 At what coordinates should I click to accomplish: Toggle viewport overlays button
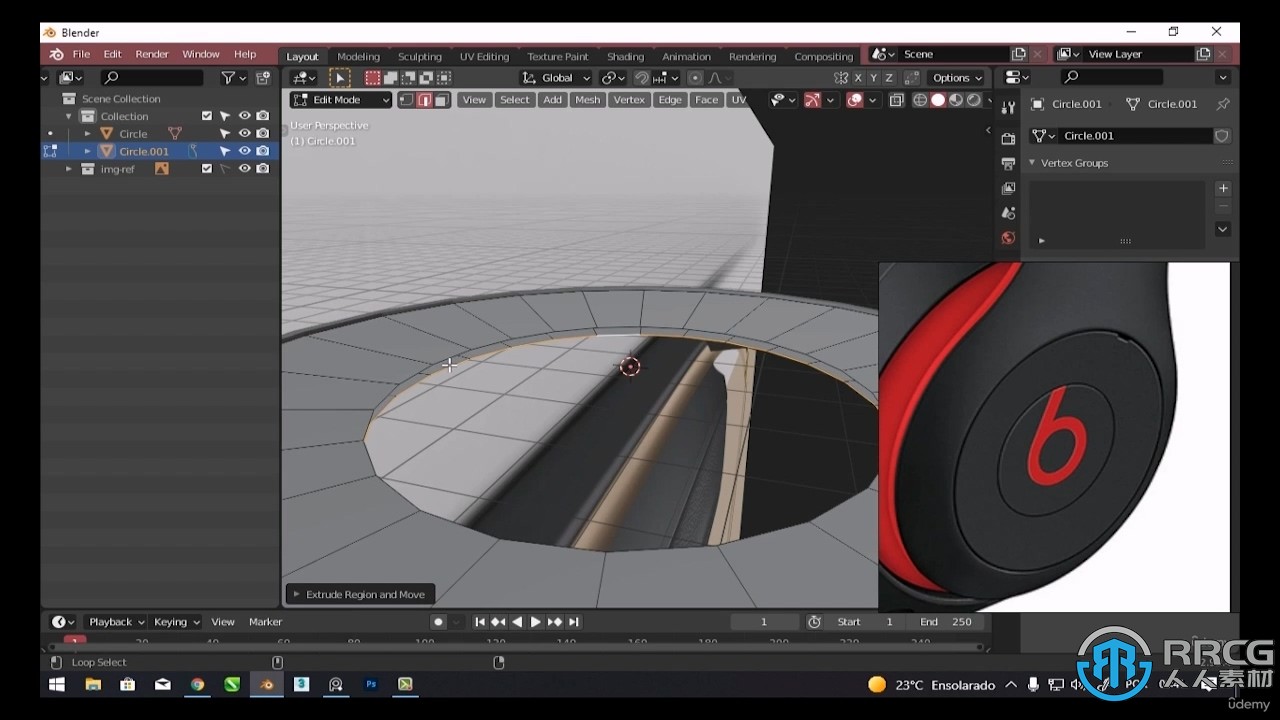click(854, 100)
